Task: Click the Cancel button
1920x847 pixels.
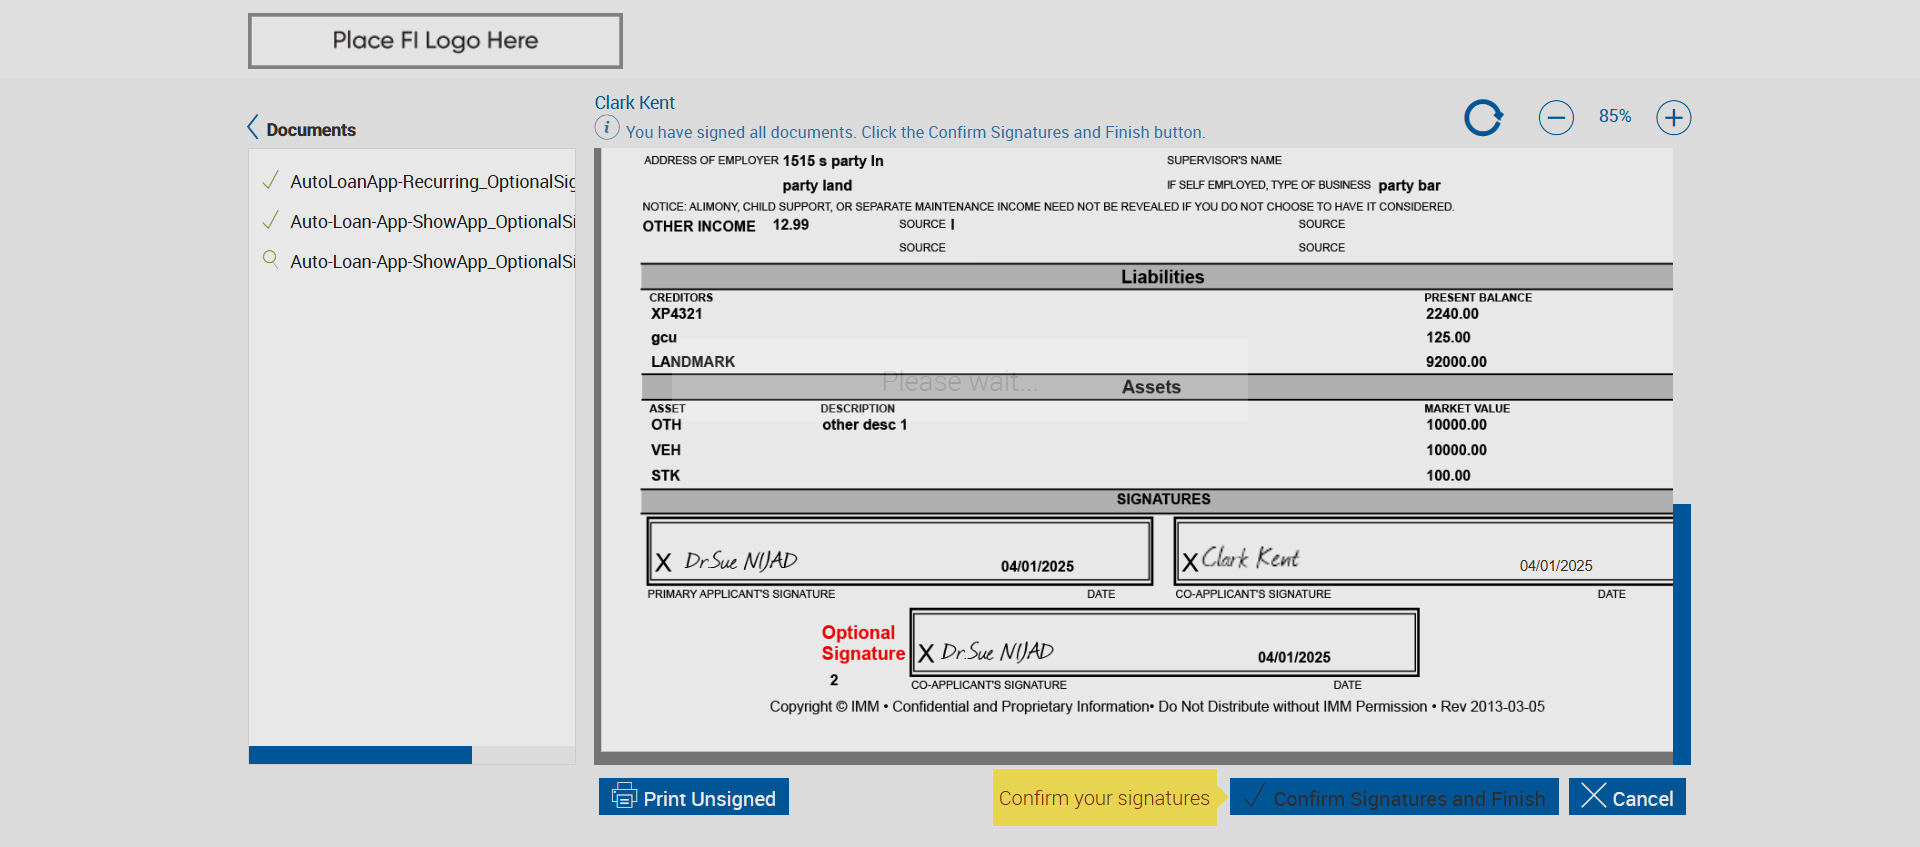Action: point(1627,797)
